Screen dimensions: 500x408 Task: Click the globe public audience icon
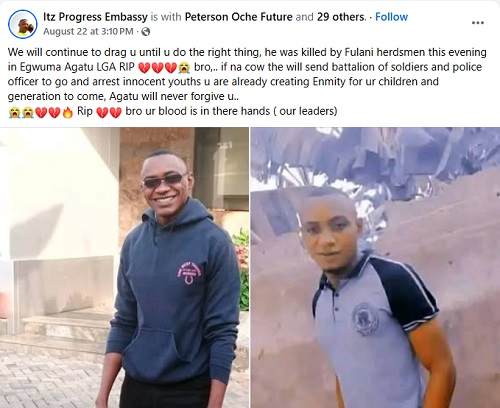click(x=146, y=32)
